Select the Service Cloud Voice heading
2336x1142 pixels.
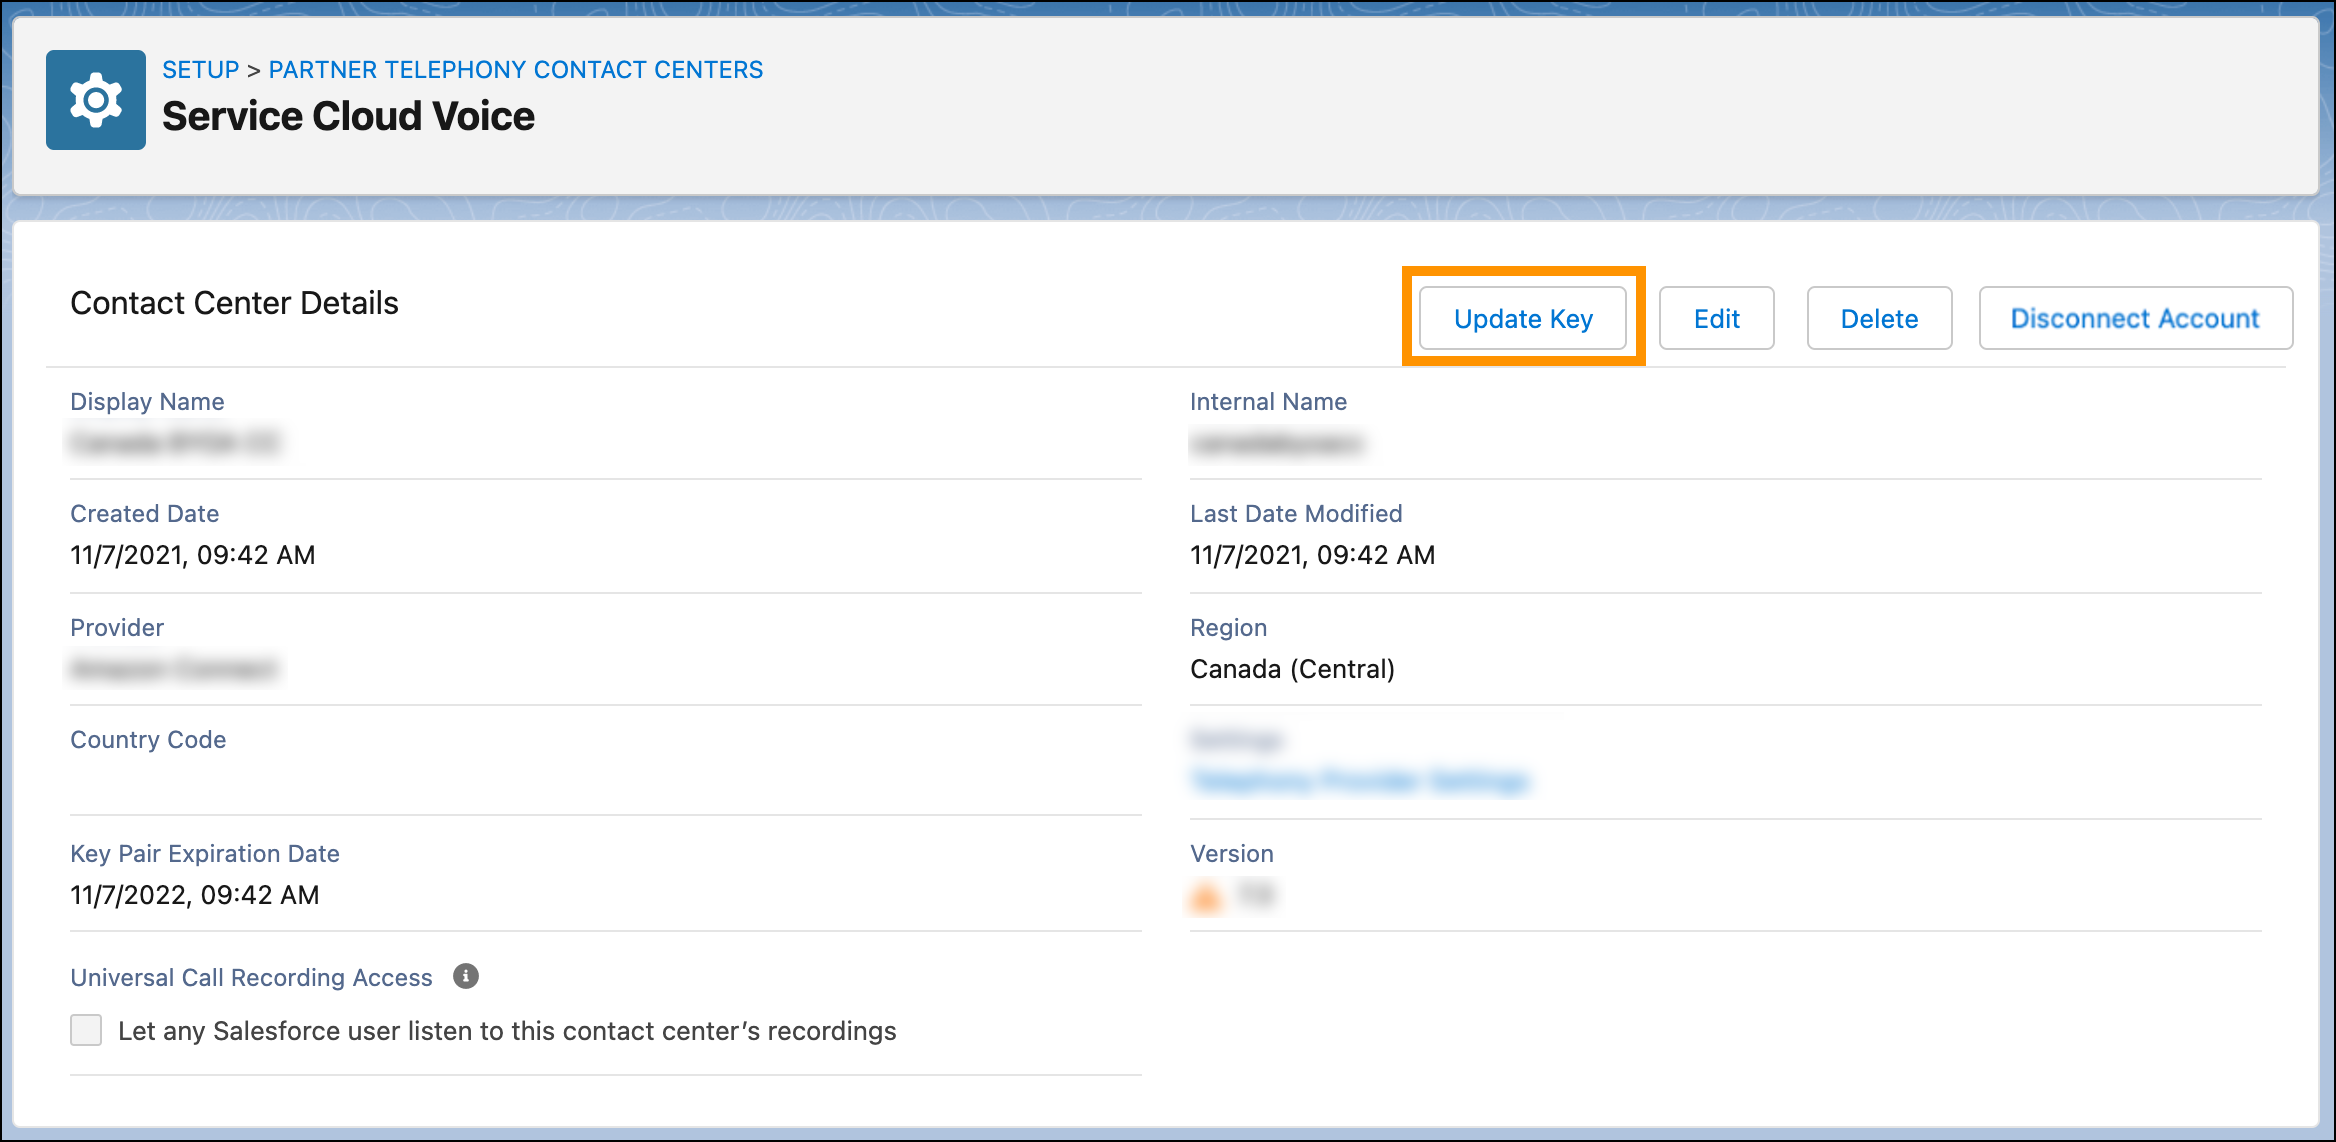[349, 116]
